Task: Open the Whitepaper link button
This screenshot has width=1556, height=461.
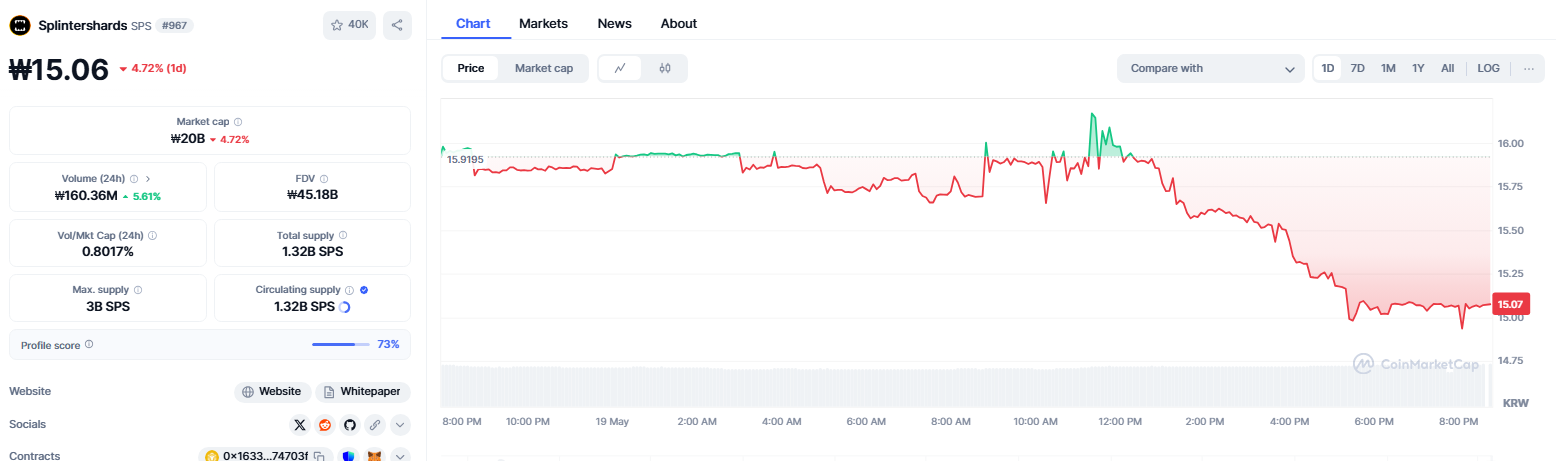Action: 363,392
